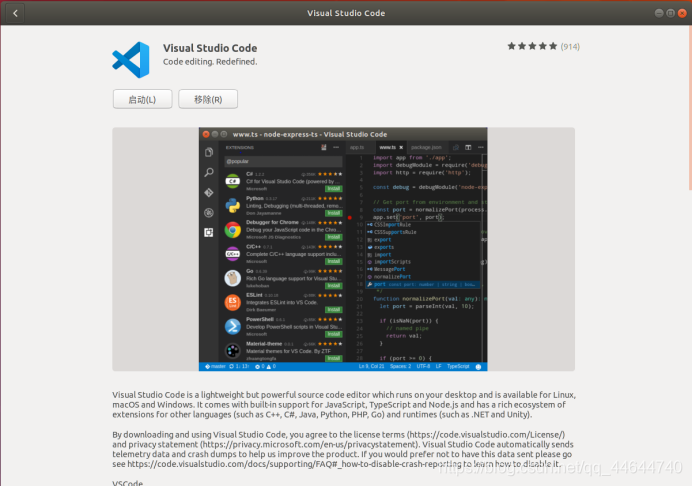Click the paragraph starting "Visual Studio Code is a lightweight"
The width and height of the screenshot is (692, 486).
pyautogui.click(x=344, y=404)
